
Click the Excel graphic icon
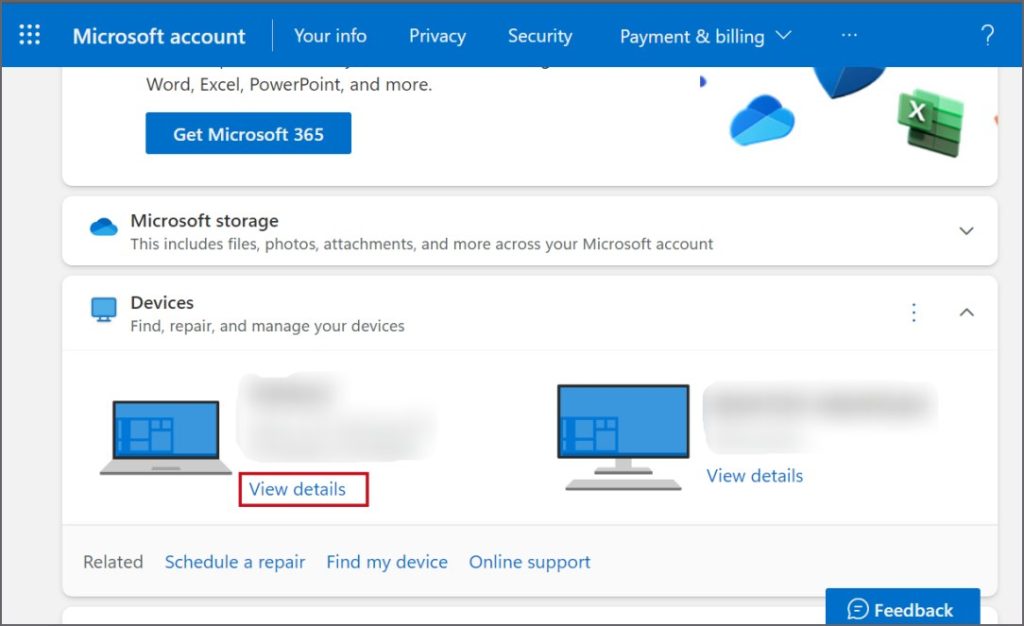931,123
